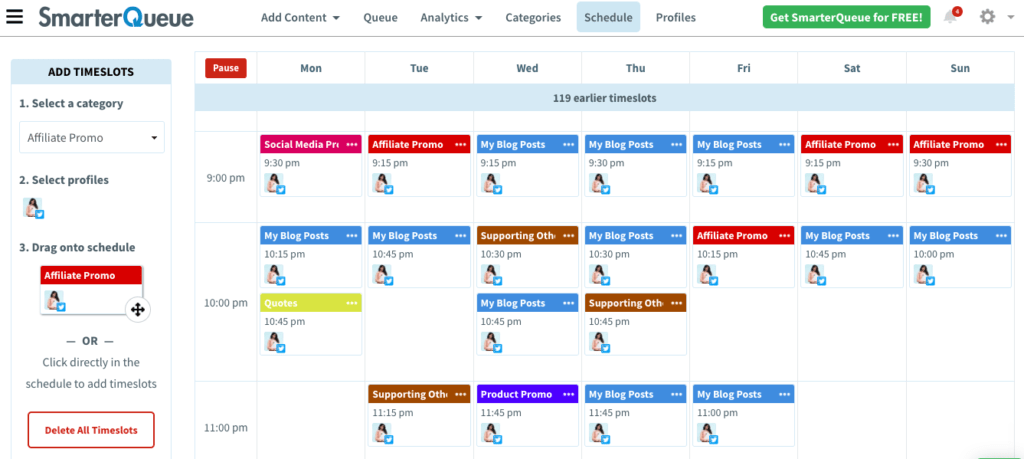
Task: Click the Sat column header
Action: [852, 68]
